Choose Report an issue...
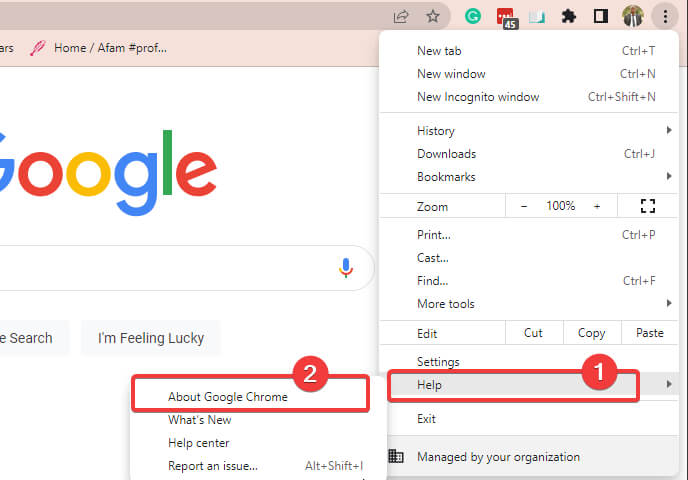The width and height of the screenshot is (688, 480). (x=259, y=466)
